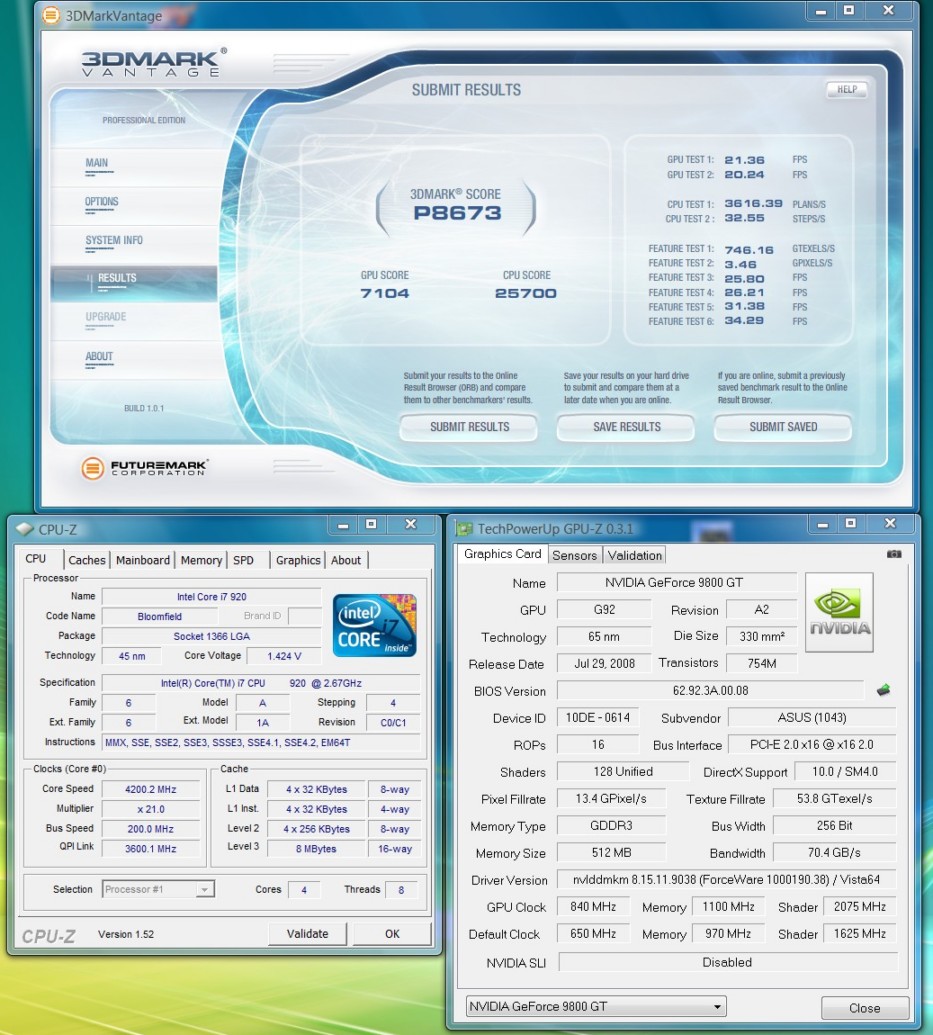Click the SAVE RESULTS button

(626, 427)
